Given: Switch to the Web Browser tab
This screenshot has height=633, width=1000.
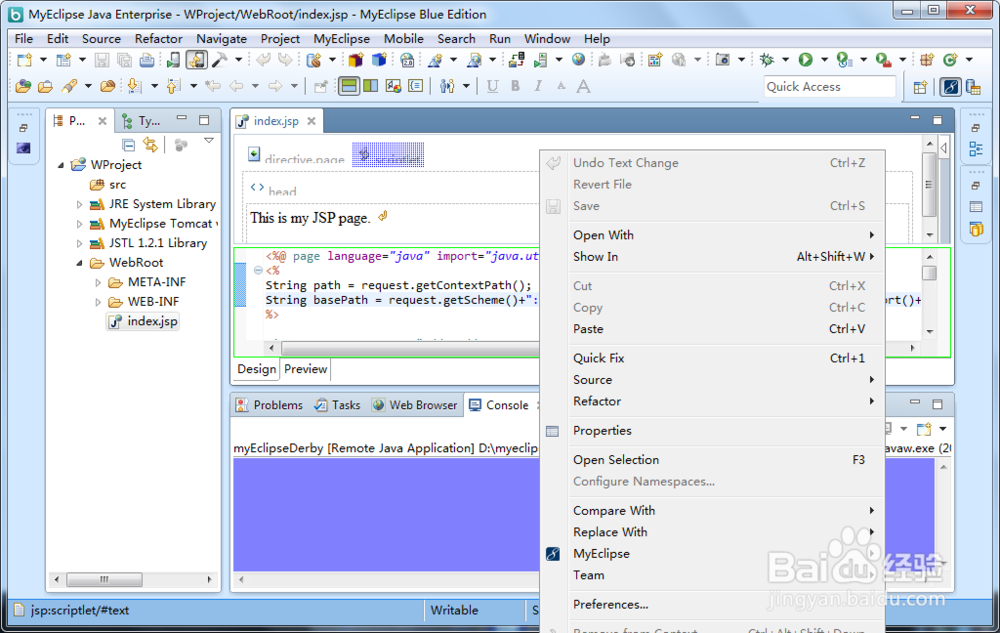Looking at the screenshot, I should click(x=415, y=405).
